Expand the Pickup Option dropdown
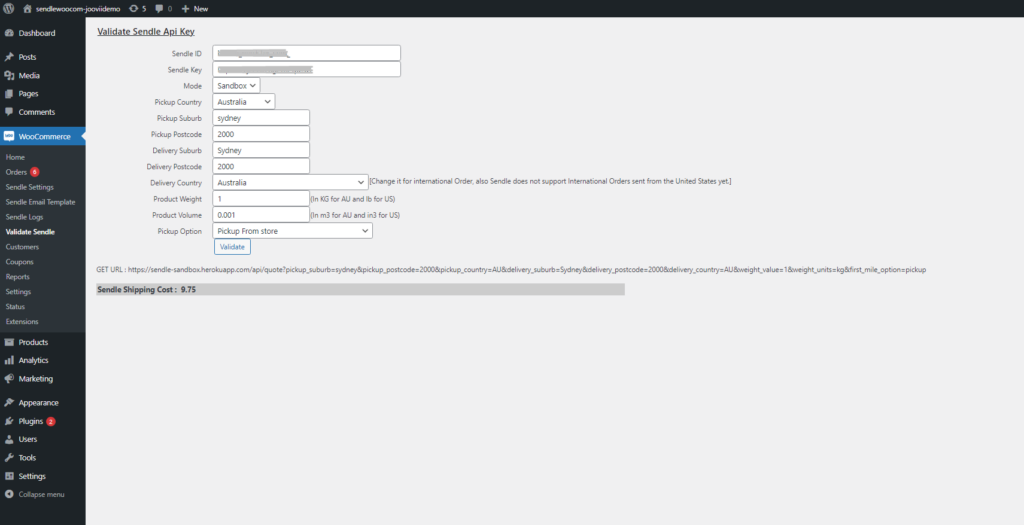The image size is (1024, 525). click(x=293, y=231)
